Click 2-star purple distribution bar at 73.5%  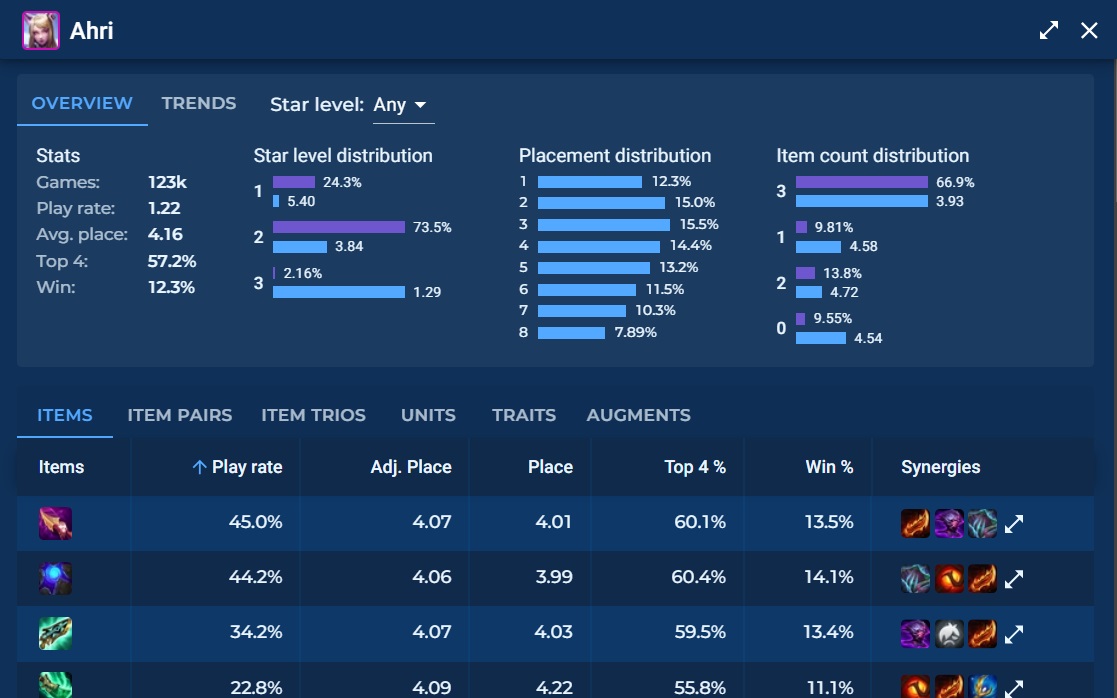[339, 227]
